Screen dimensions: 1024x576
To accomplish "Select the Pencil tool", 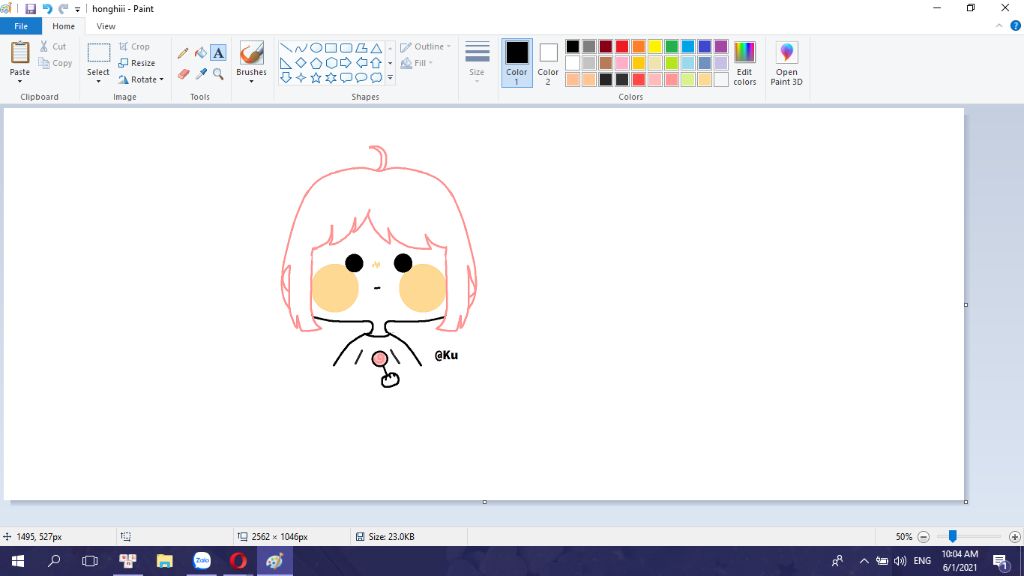I will [183, 53].
